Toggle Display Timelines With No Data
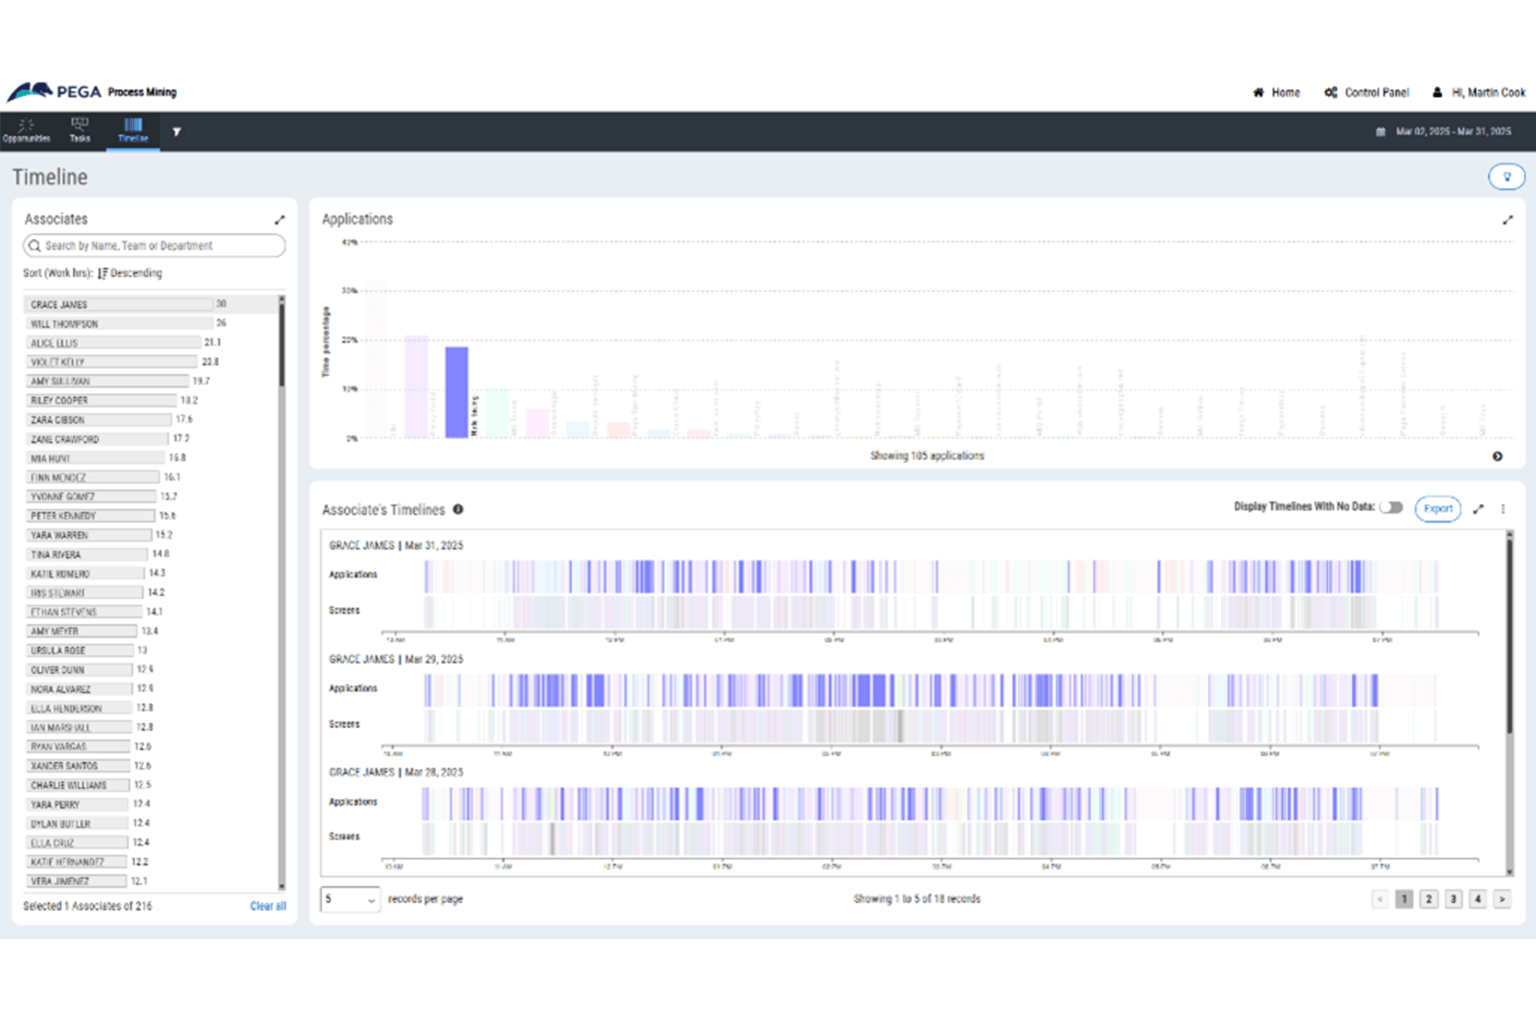The image size is (1536, 1012). point(1391,507)
